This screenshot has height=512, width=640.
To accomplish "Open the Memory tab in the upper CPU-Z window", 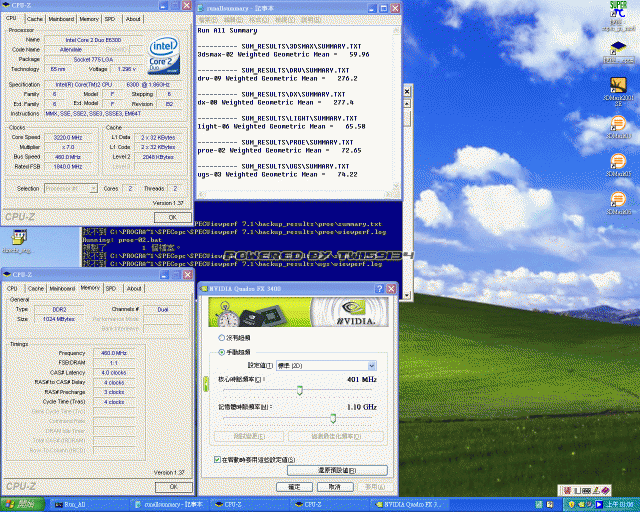I will click(89, 19).
